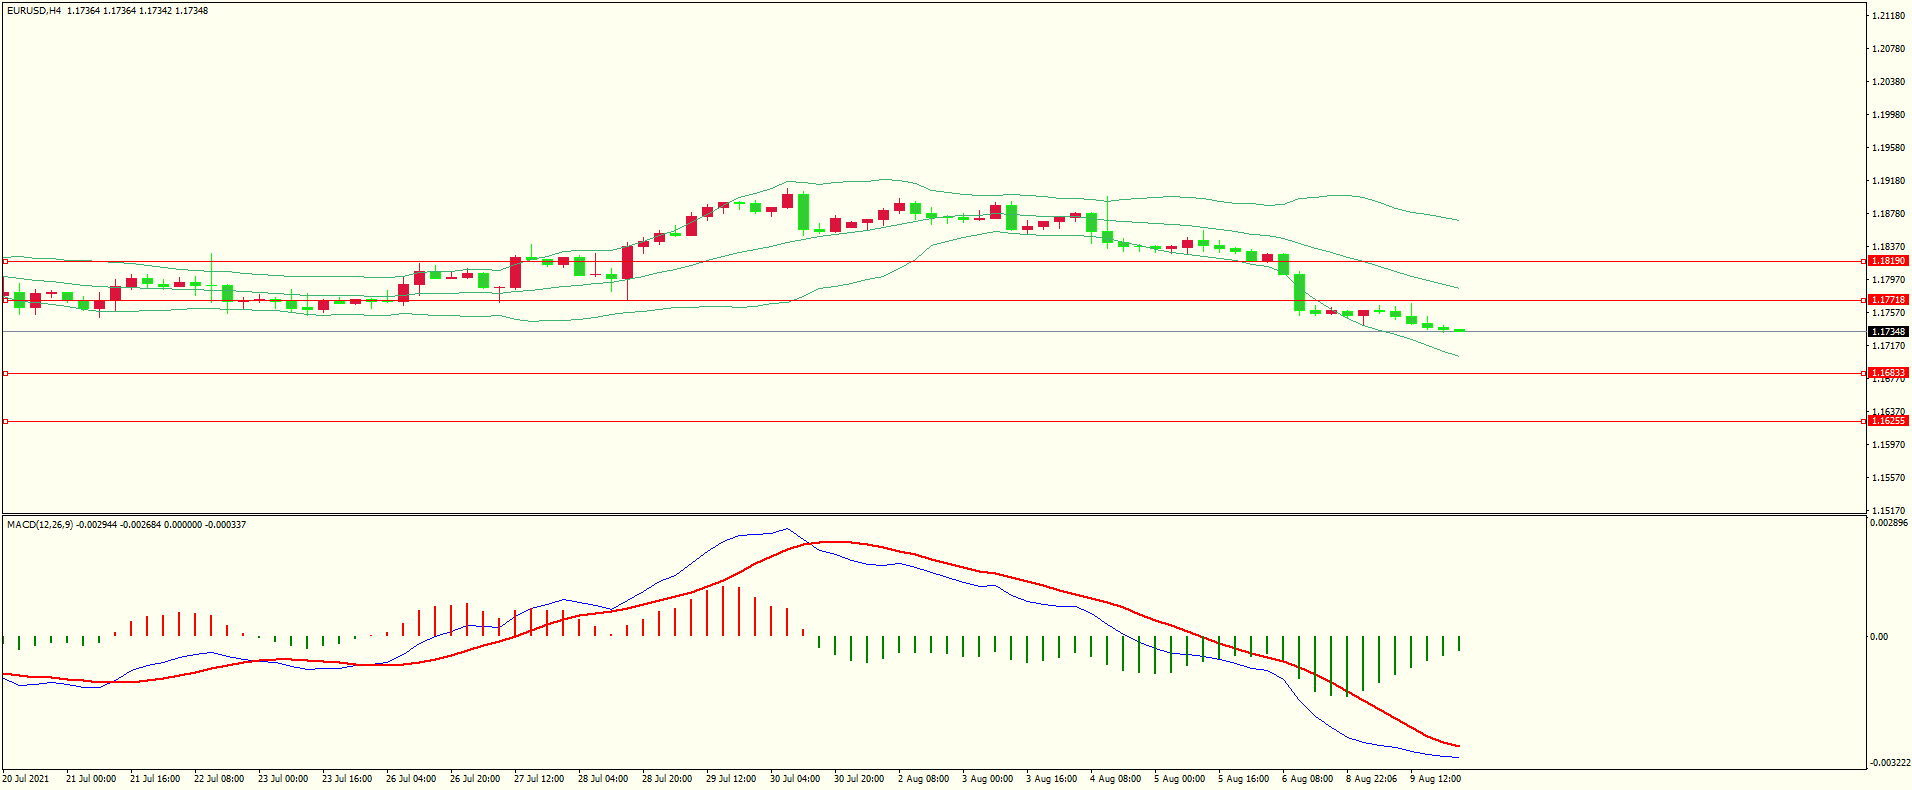Select the red 1.17718 price tag
The image size is (1912, 790).
click(x=1888, y=300)
